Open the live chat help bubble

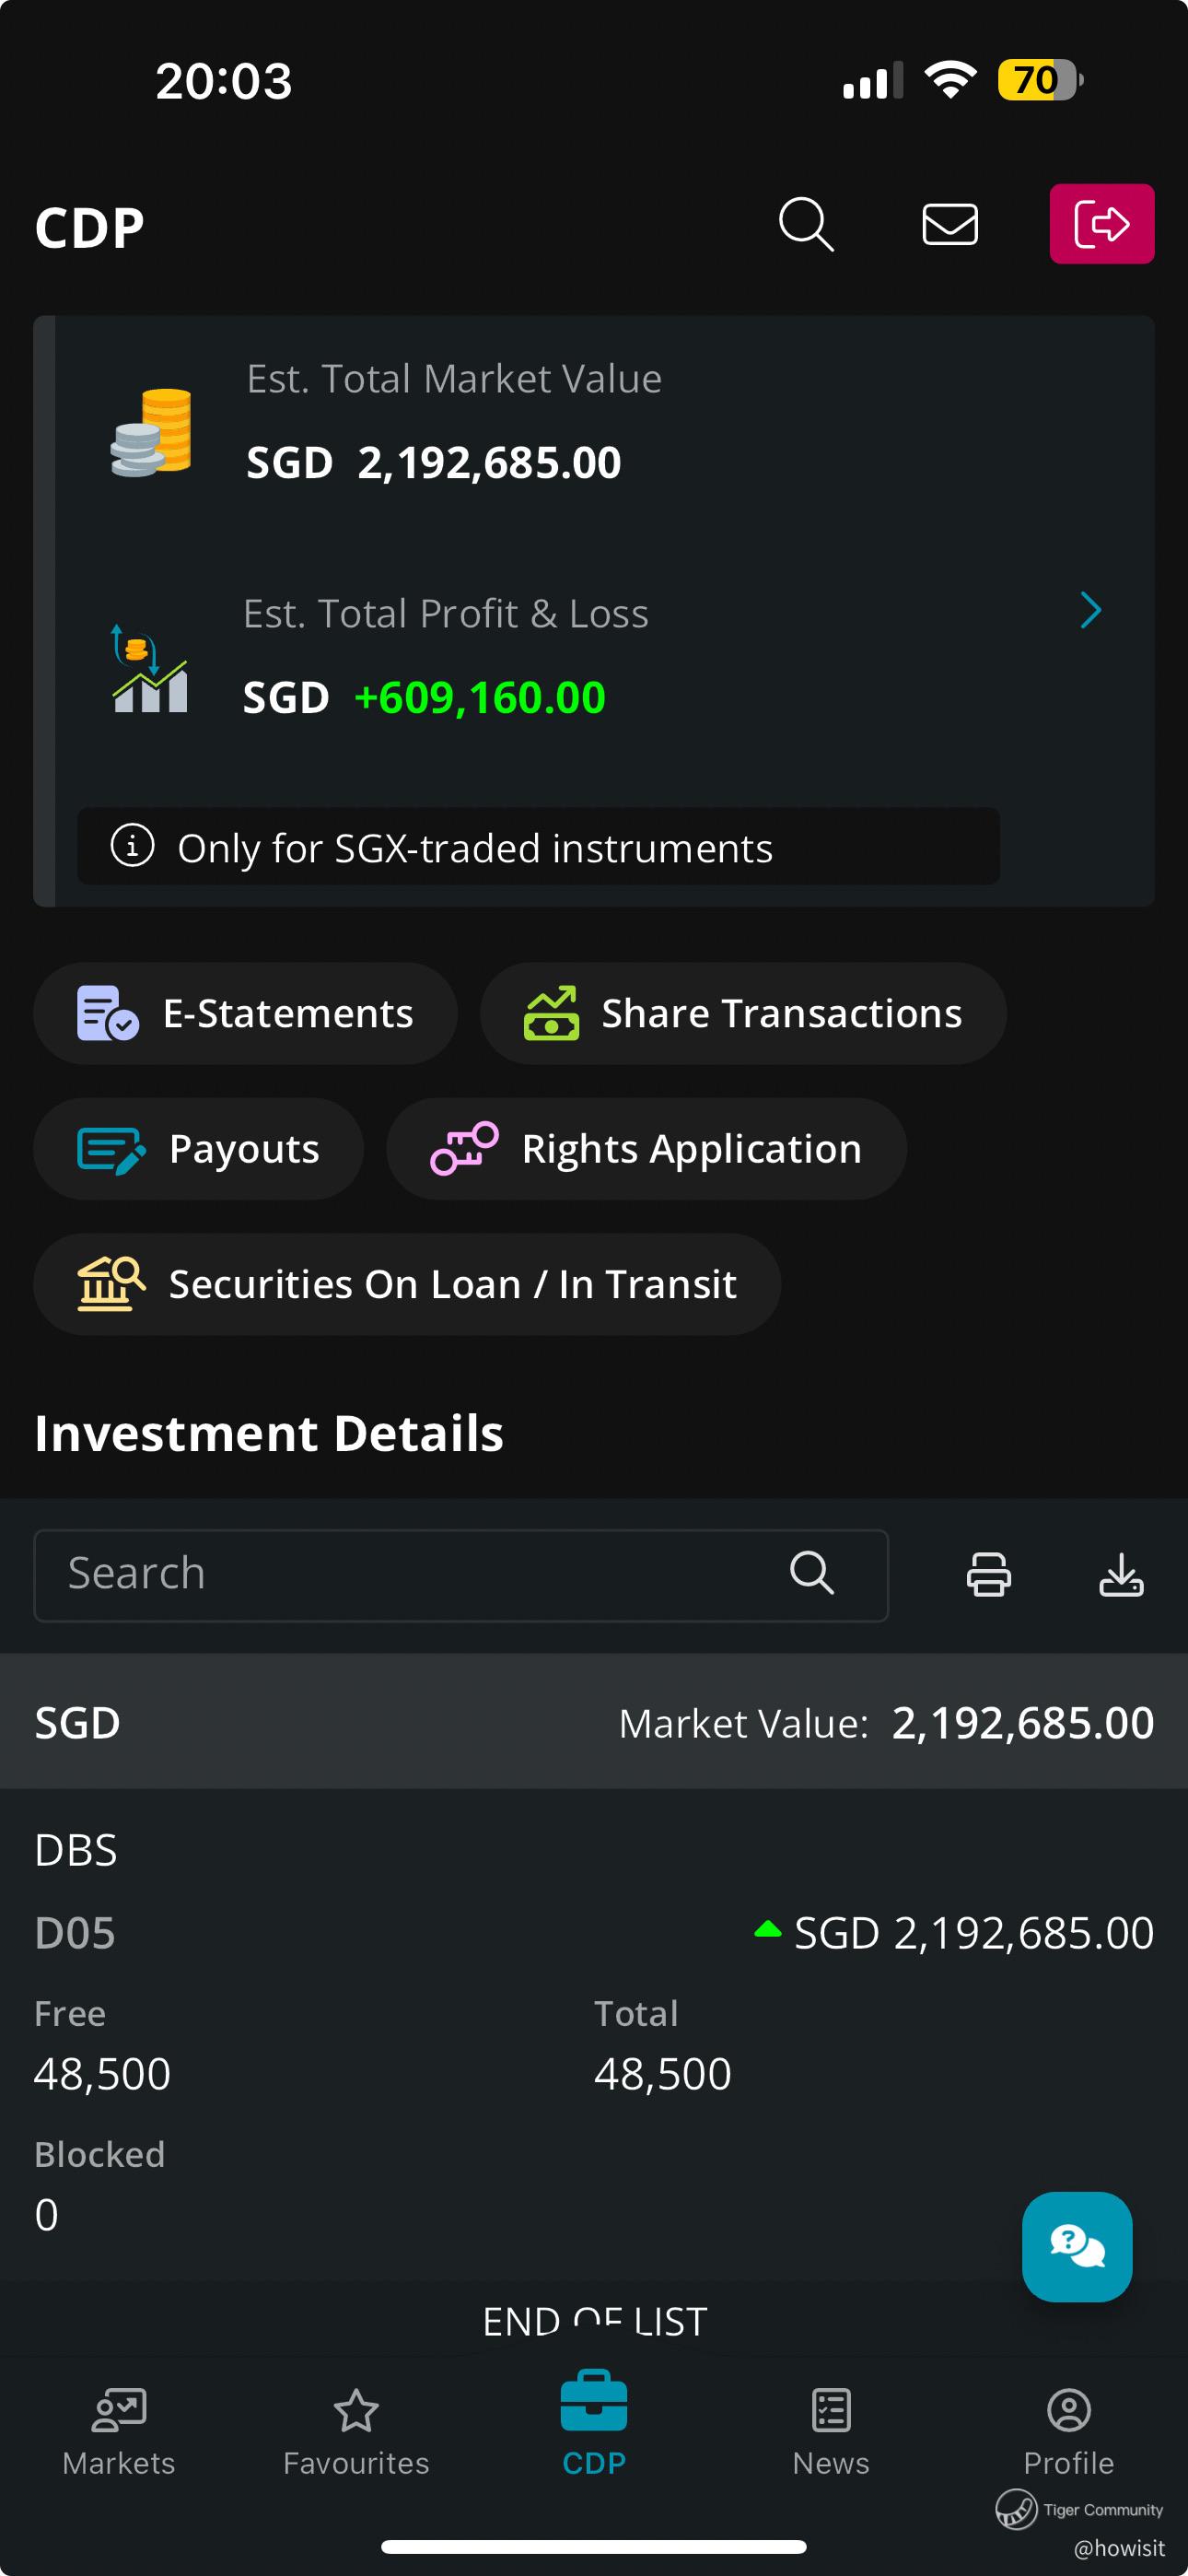pyautogui.click(x=1076, y=2246)
